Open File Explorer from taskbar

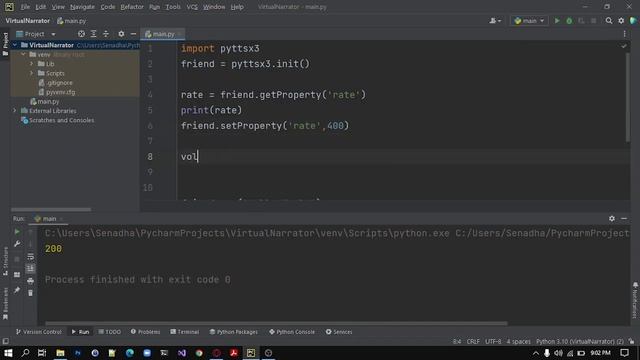(x=60, y=353)
